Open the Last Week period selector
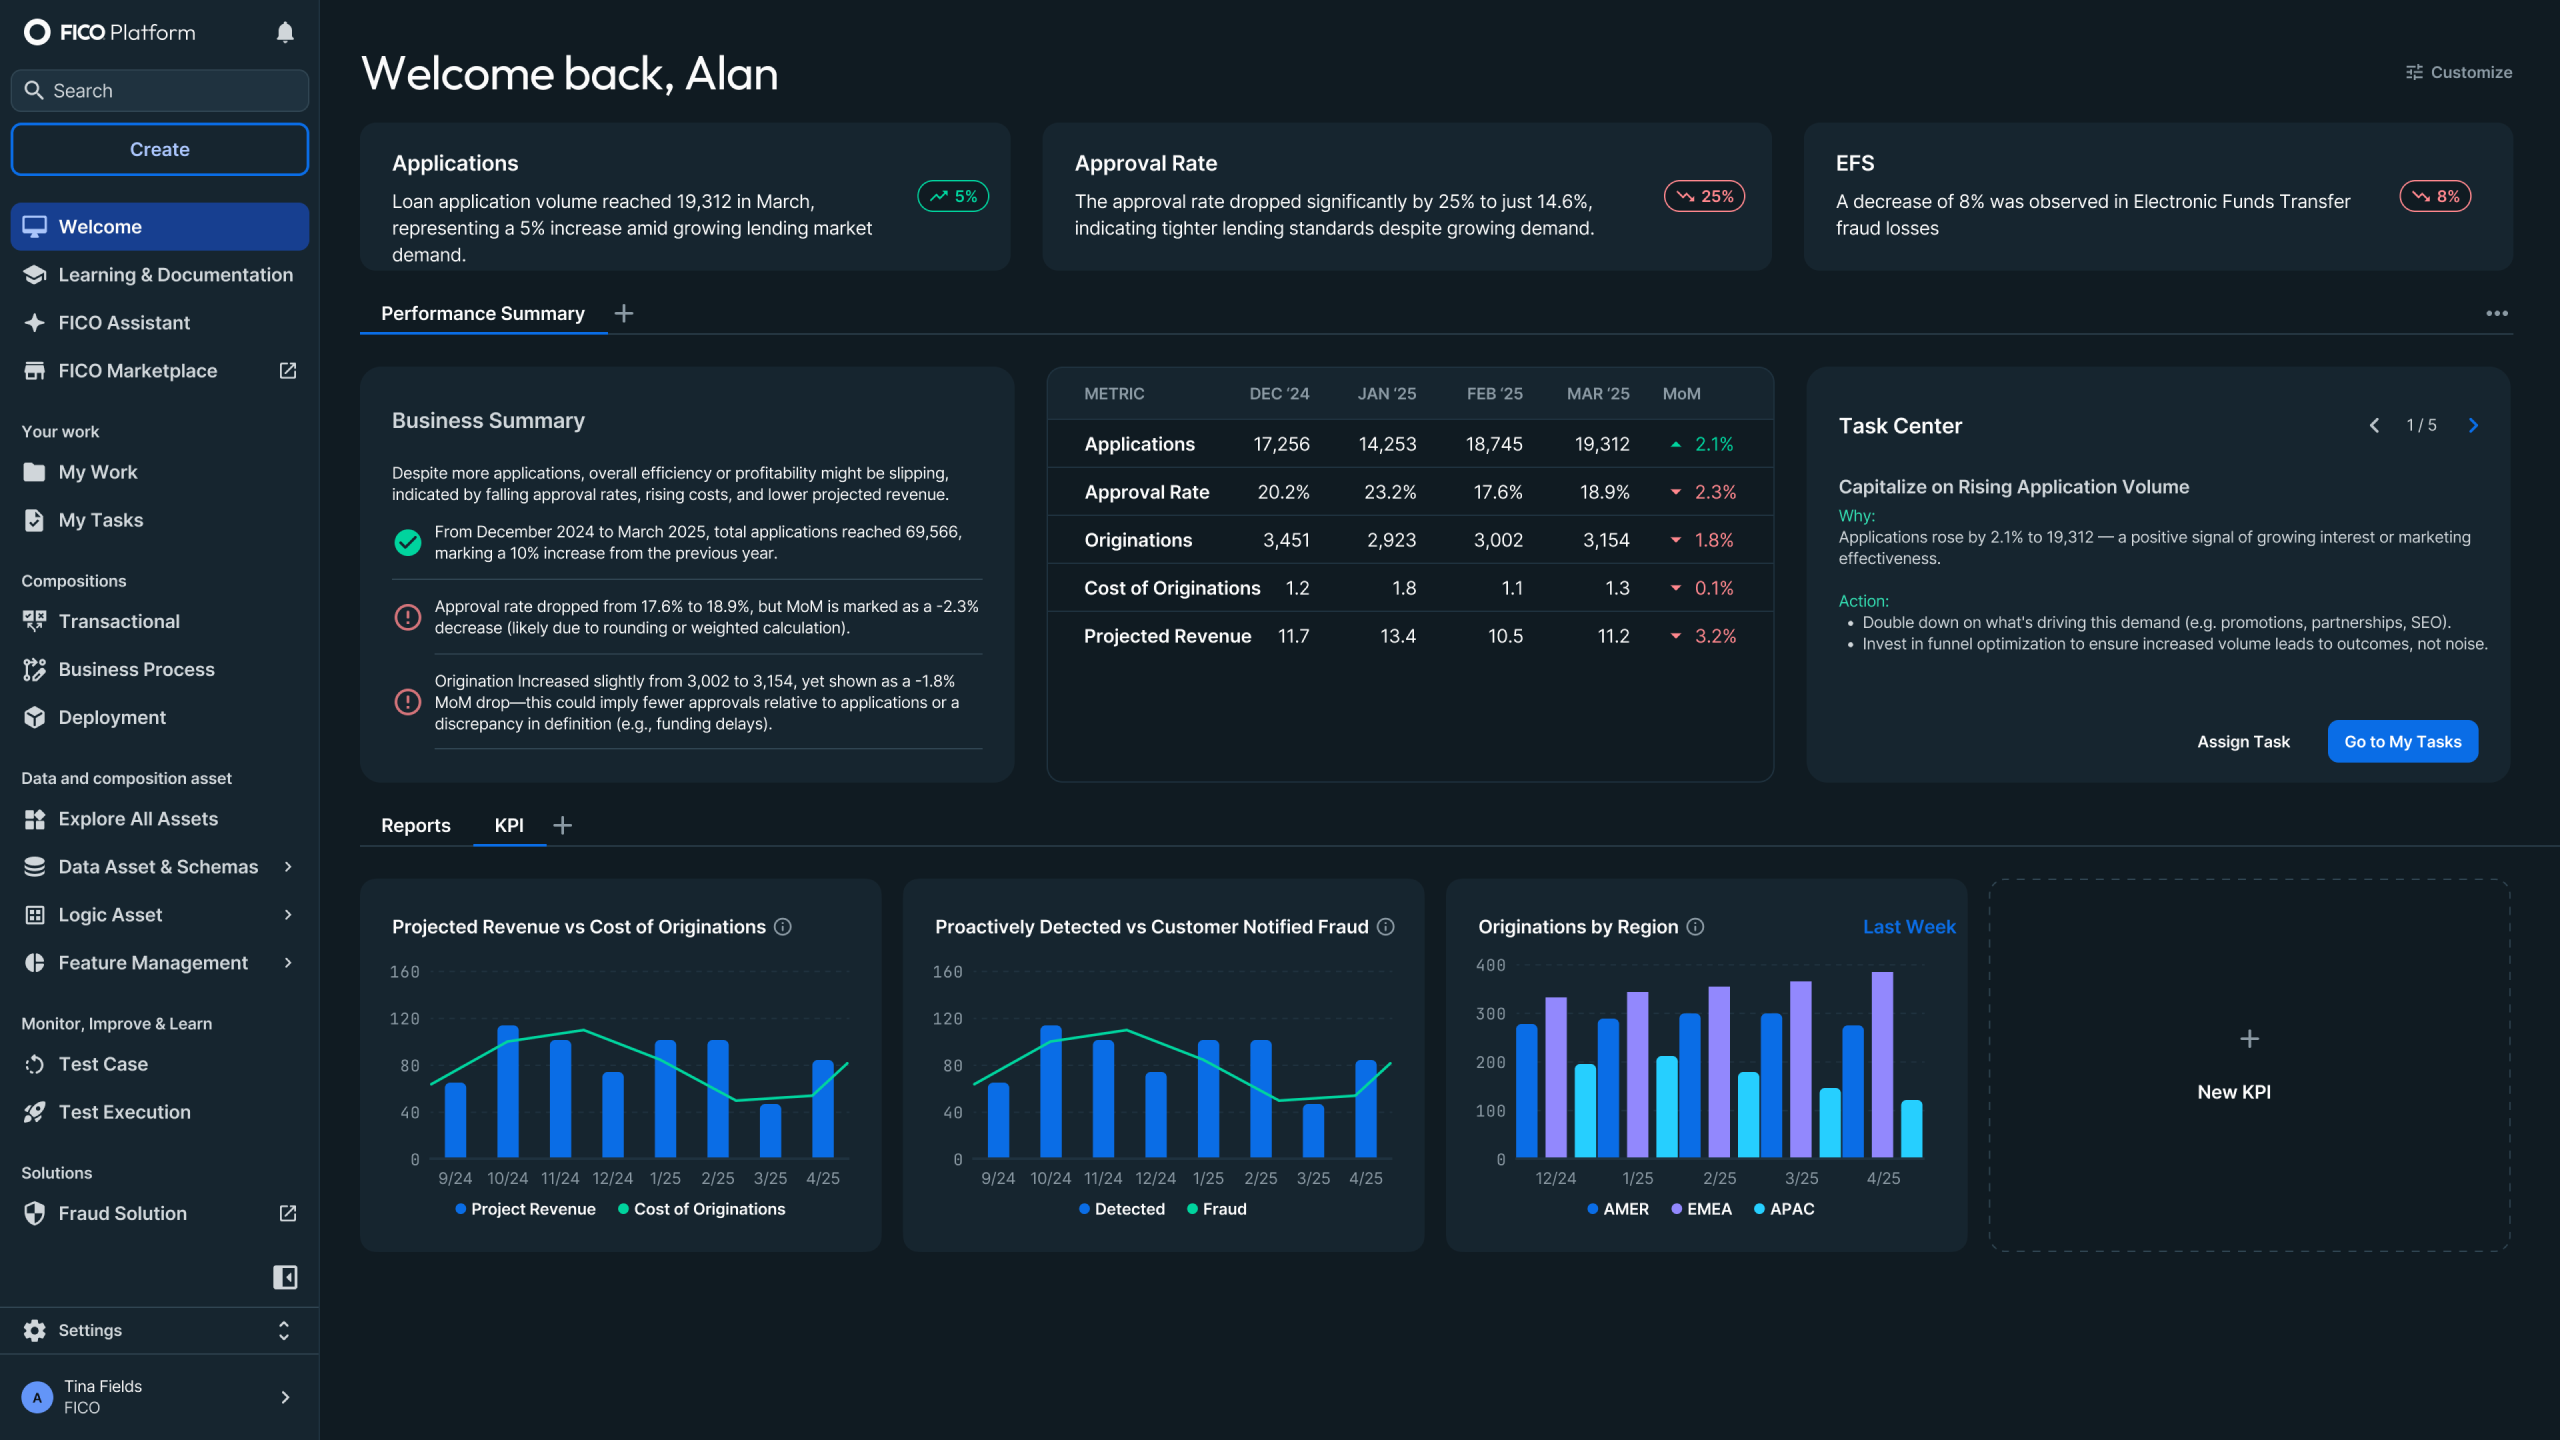 (x=1909, y=927)
